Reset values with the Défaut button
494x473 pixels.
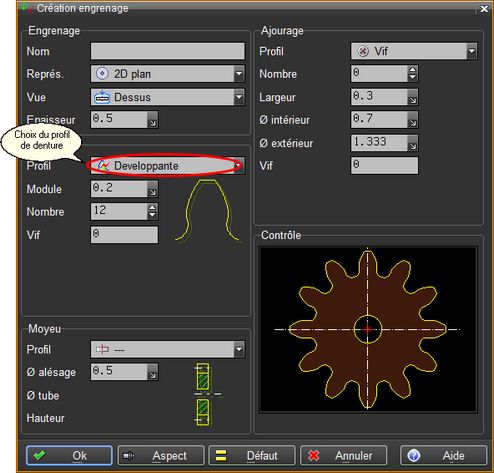point(252,455)
